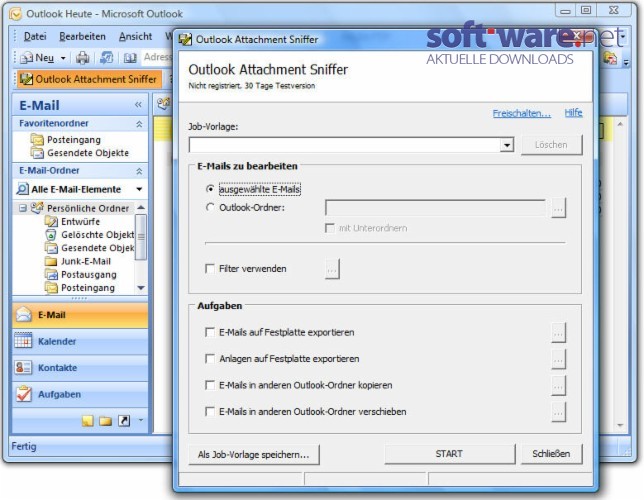Open settings for E-Mails kopieren task
Image resolution: width=644 pixels, height=500 pixels.
[x=558, y=385]
